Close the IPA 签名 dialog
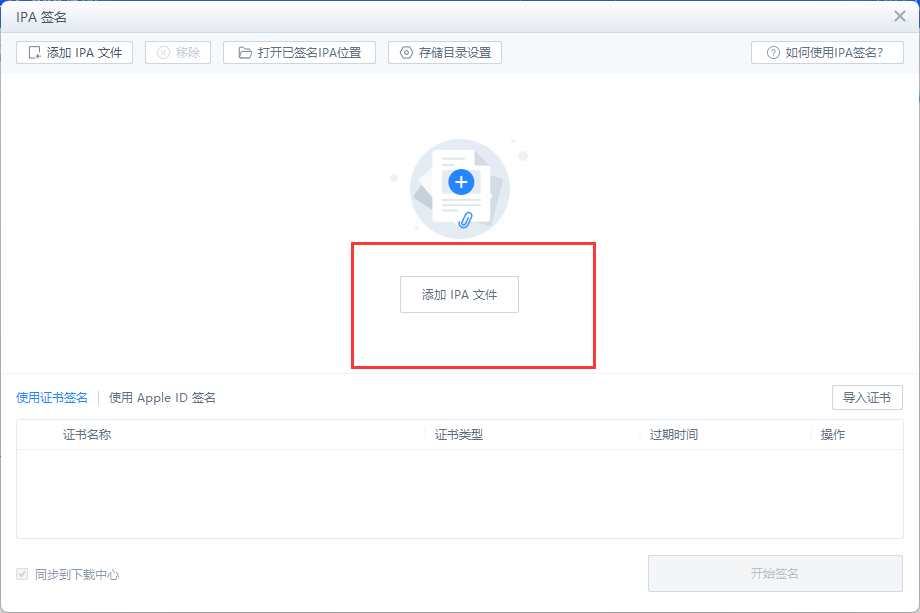This screenshot has height=613, width=920. (x=899, y=16)
